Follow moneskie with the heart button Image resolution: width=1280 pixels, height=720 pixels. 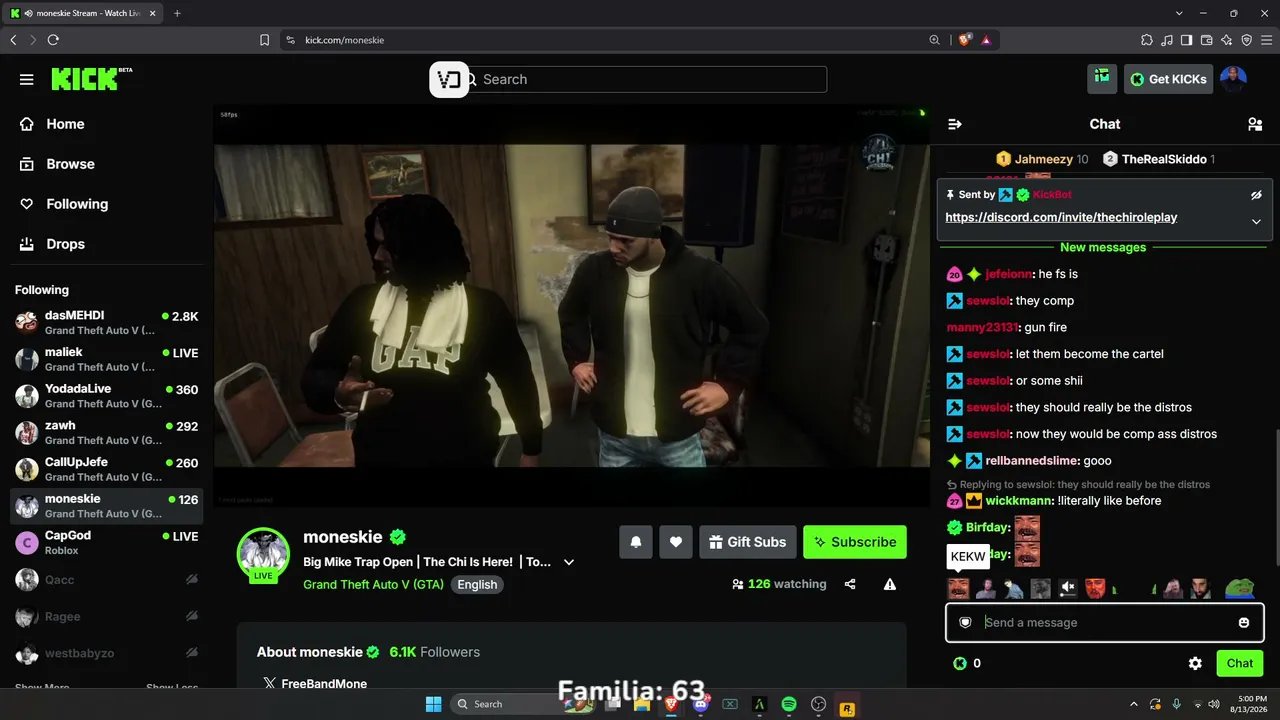[676, 542]
